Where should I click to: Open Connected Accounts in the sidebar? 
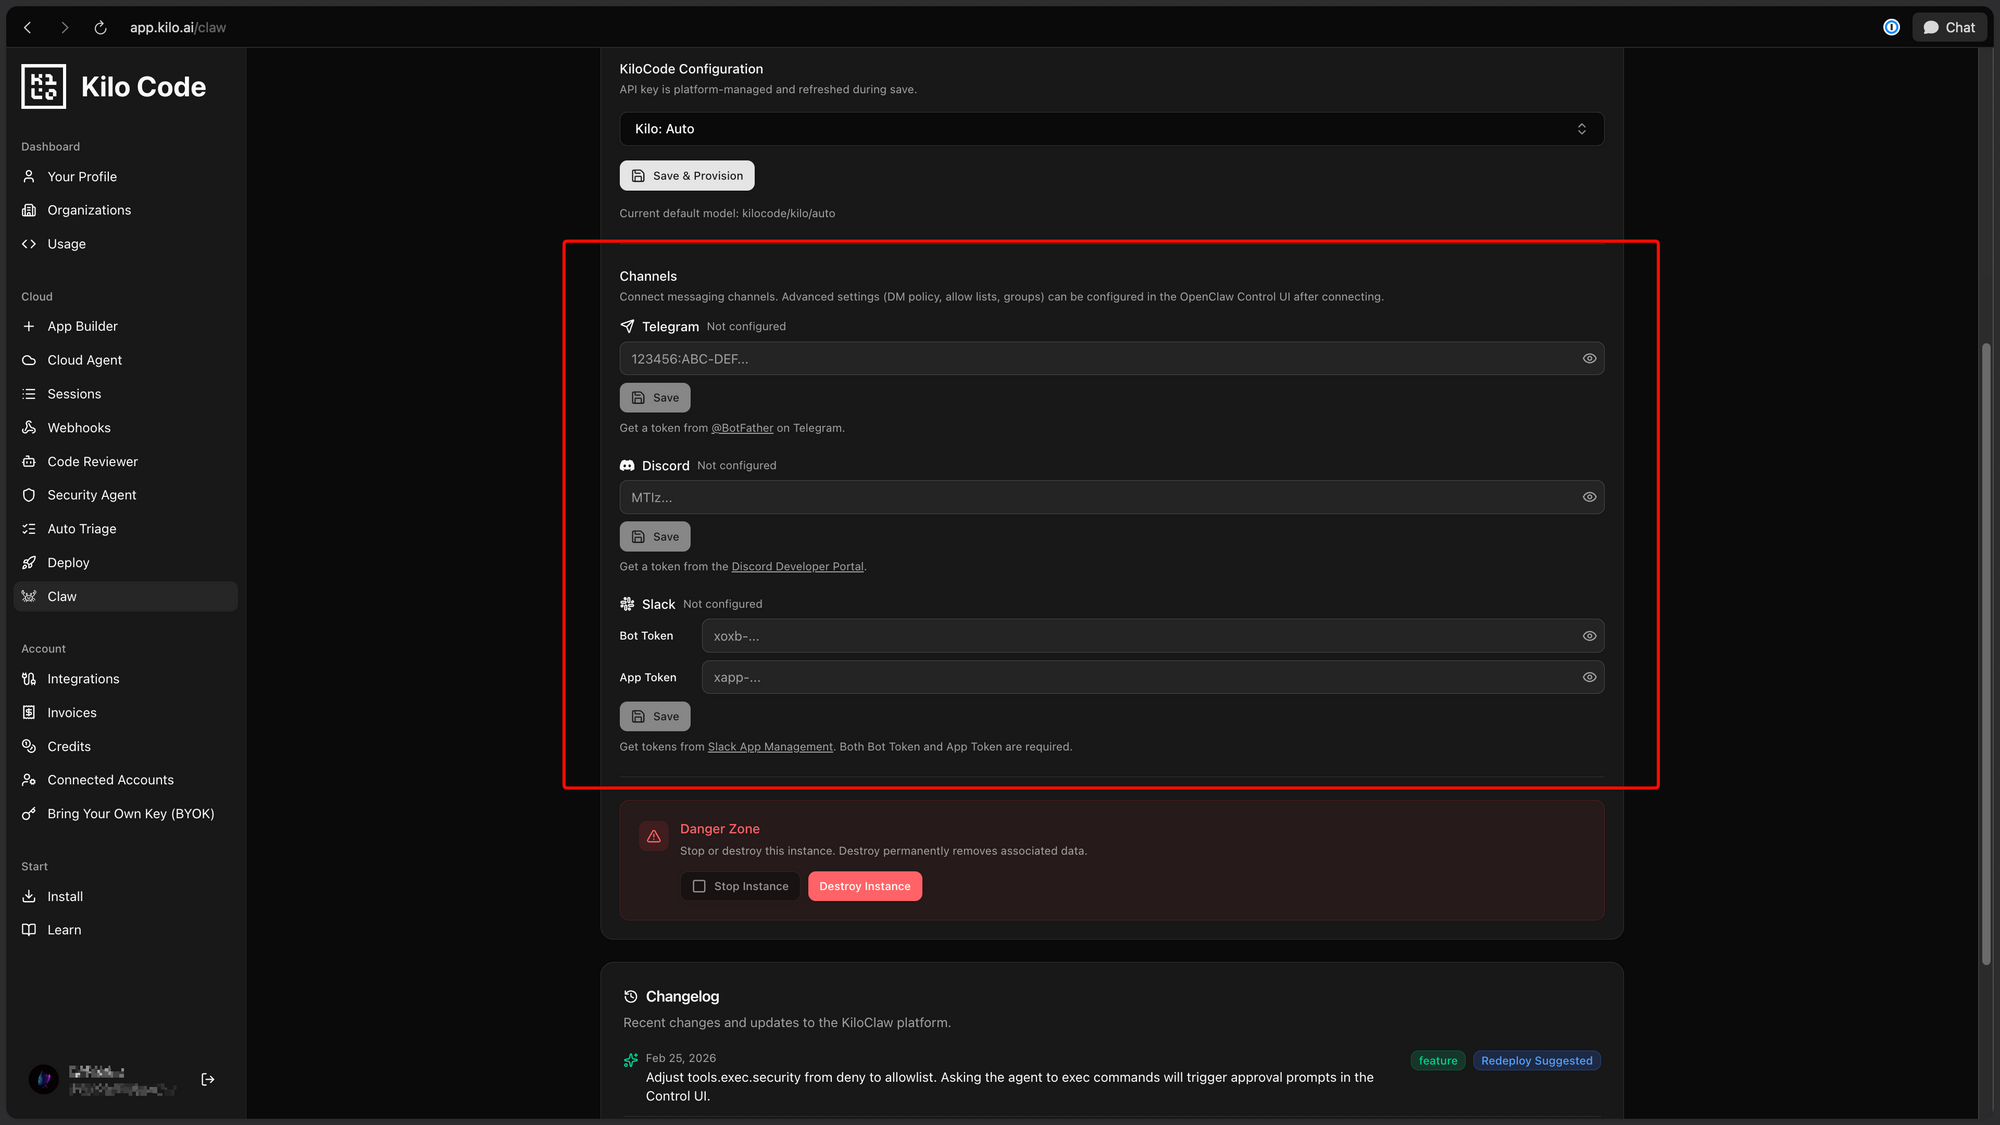[126, 780]
